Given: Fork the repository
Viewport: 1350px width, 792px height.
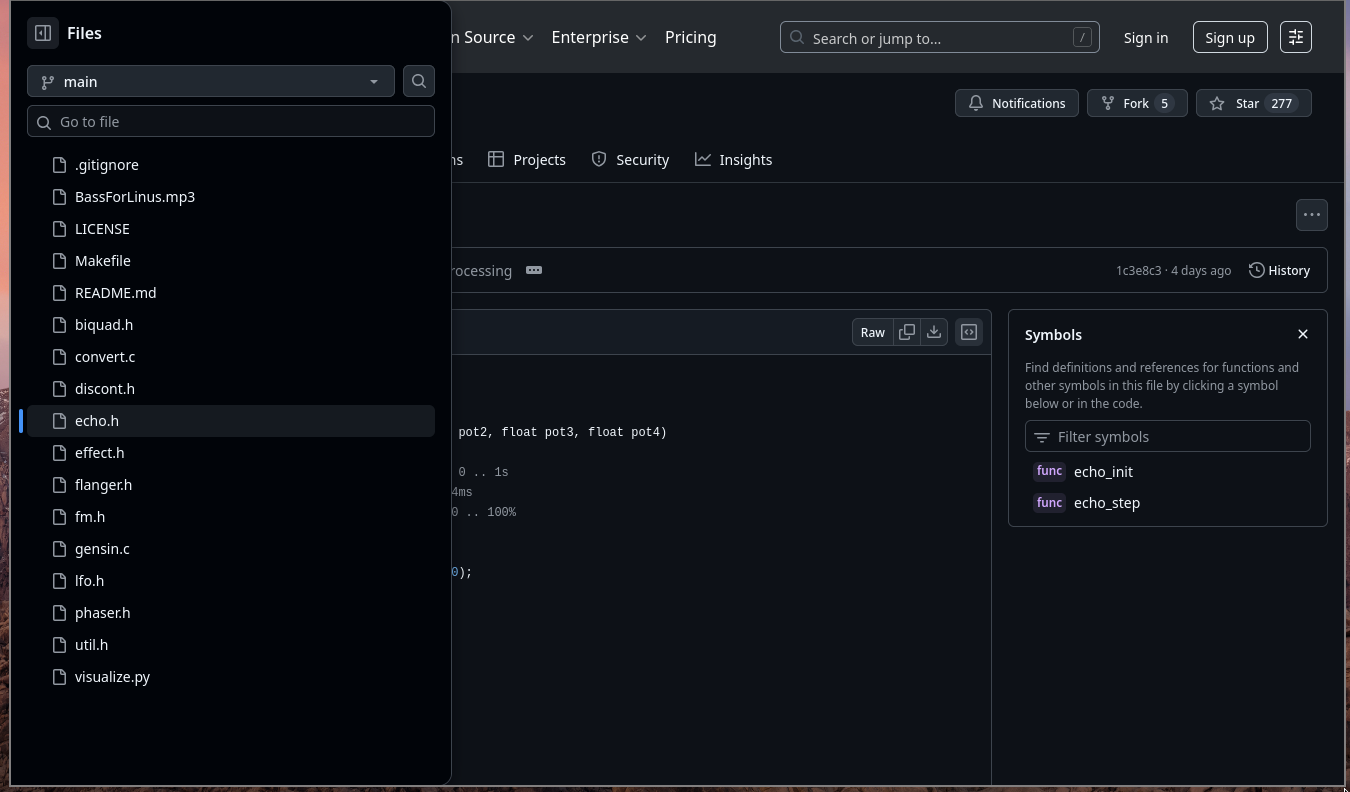Looking at the screenshot, I should 1137,103.
